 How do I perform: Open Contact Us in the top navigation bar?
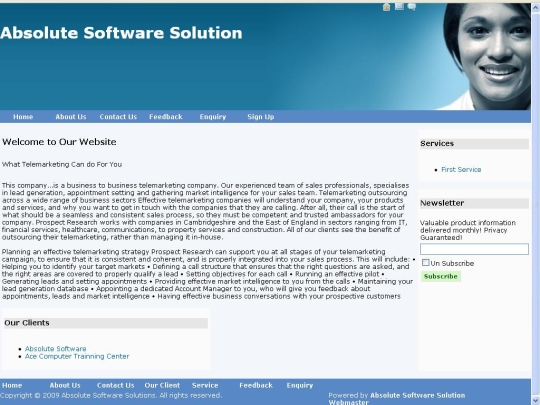118,117
